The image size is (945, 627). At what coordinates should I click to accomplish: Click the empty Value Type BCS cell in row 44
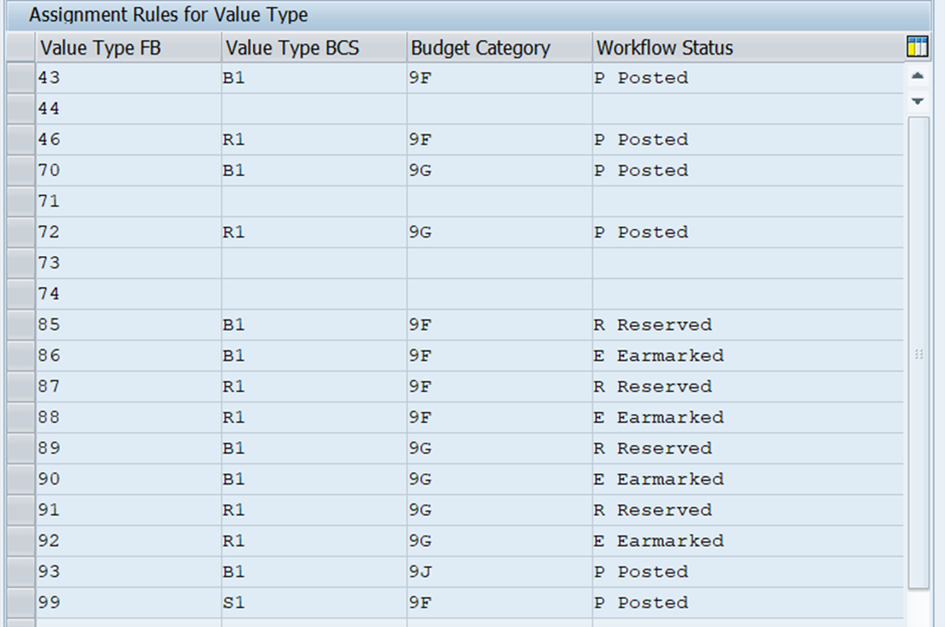313,109
